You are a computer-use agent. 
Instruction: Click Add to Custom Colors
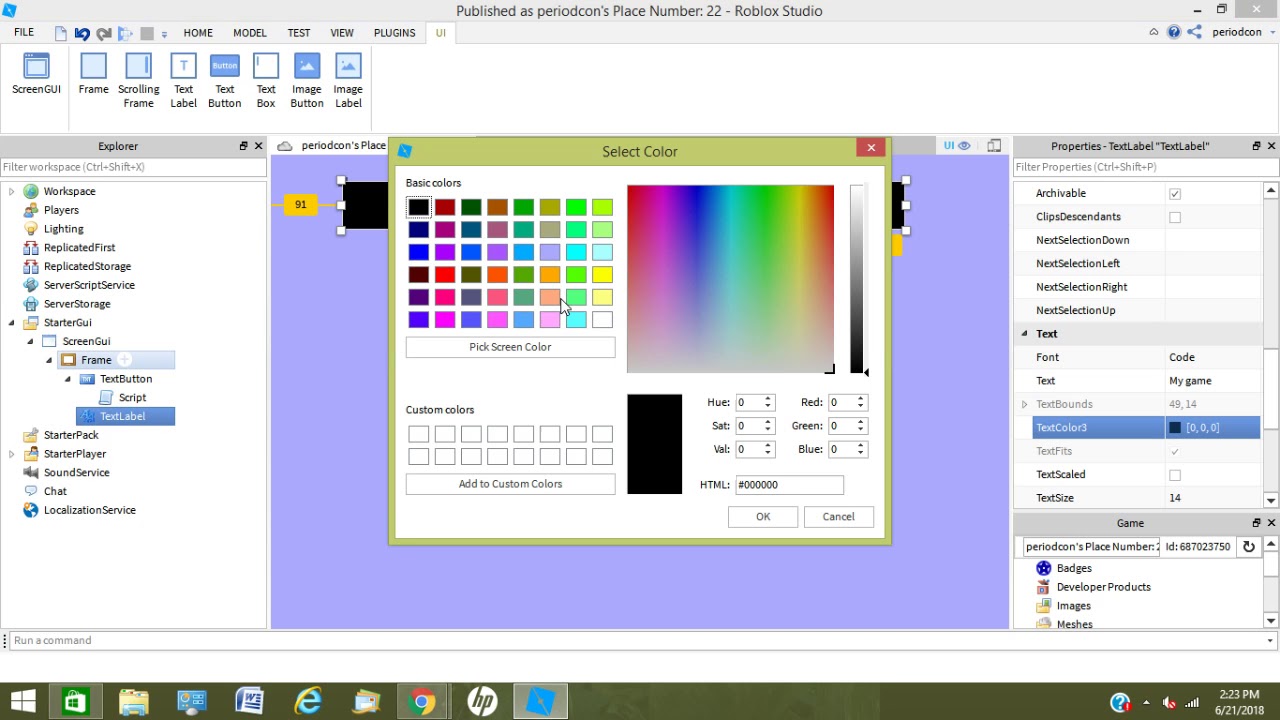coord(510,484)
